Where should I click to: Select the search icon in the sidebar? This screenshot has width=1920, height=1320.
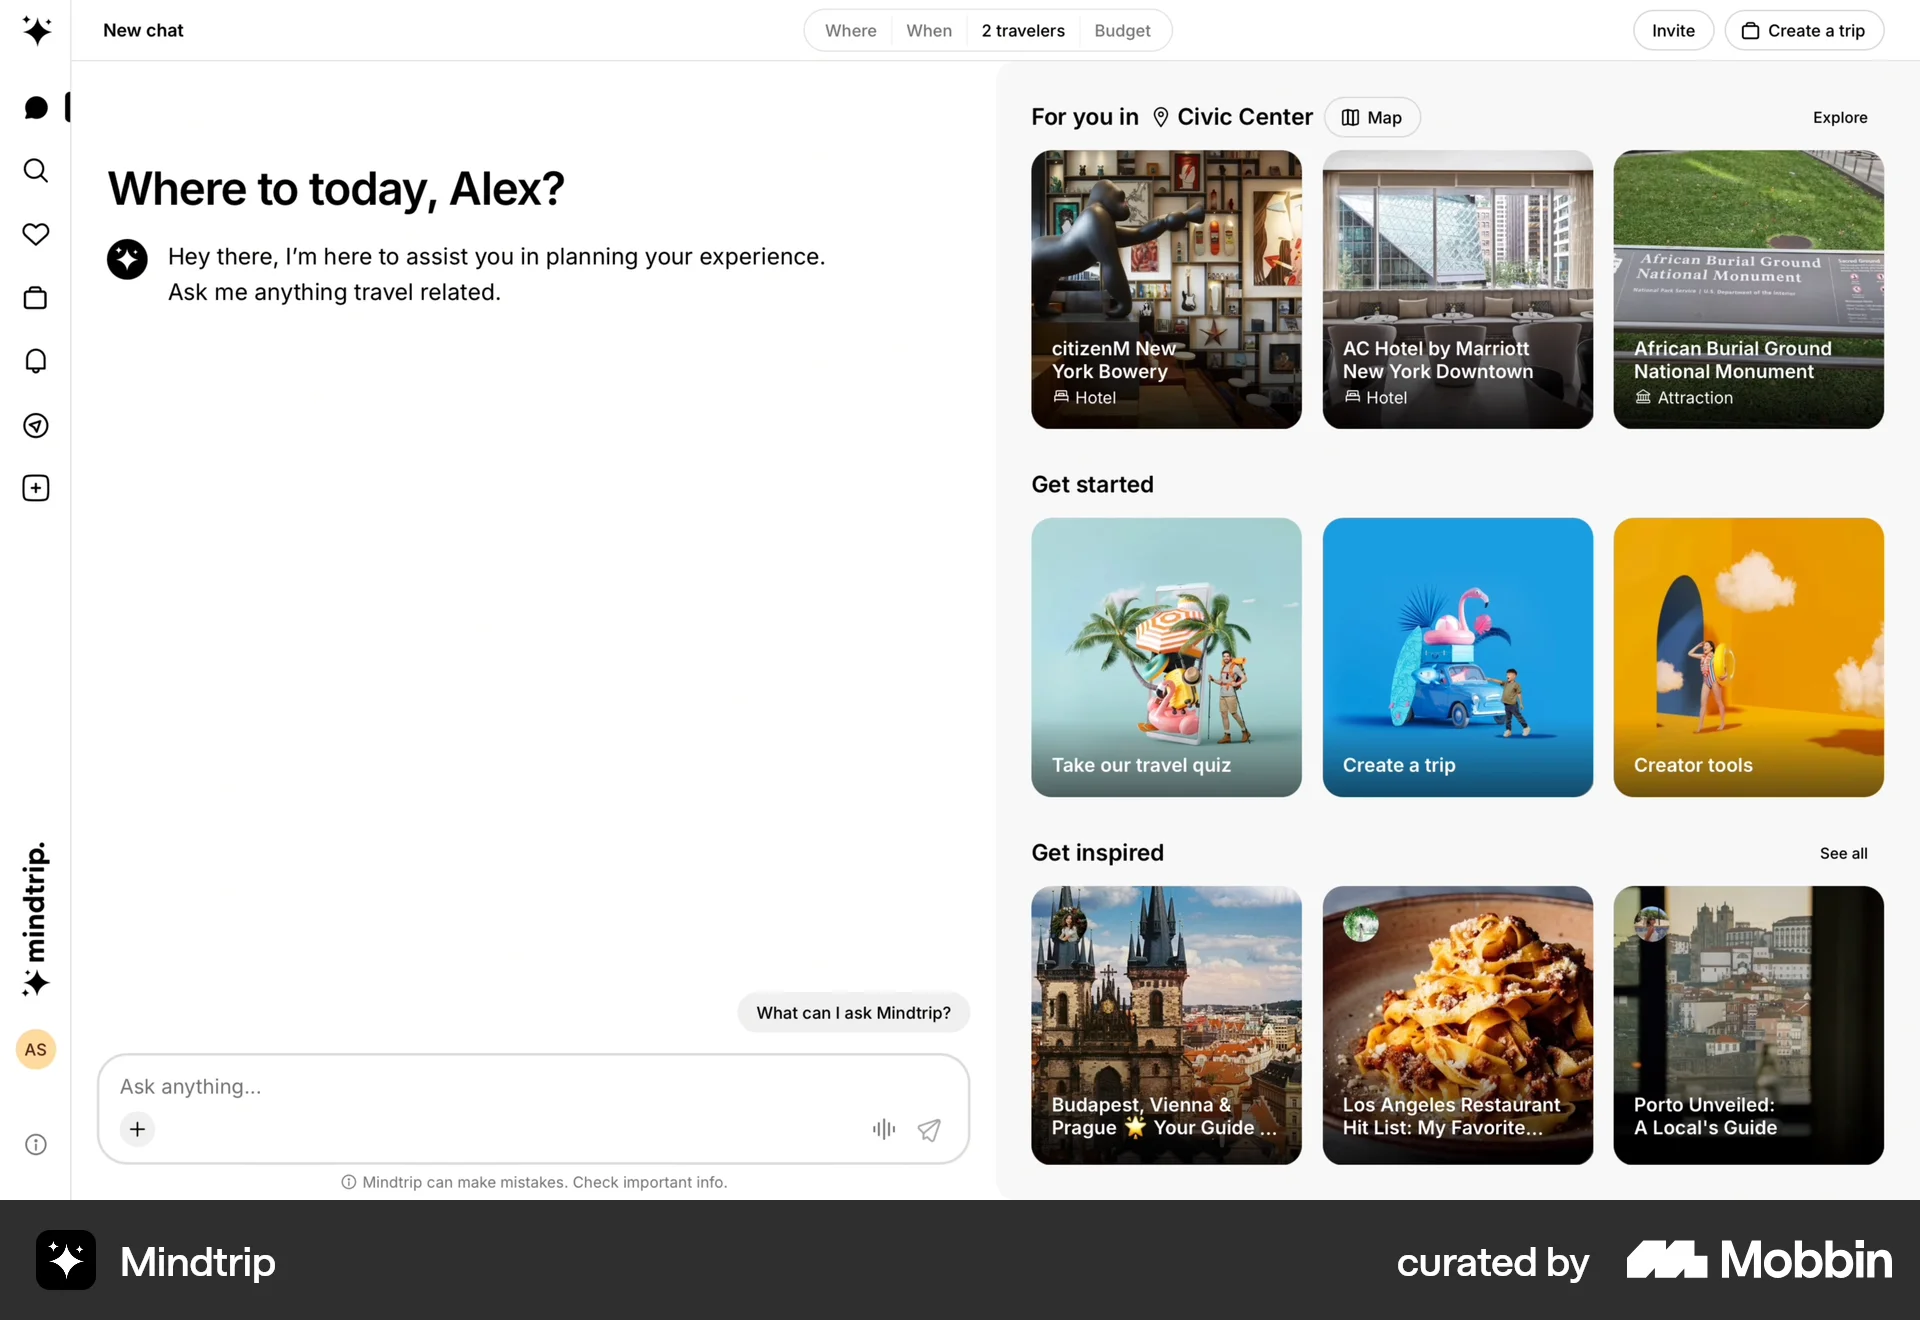click(x=36, y=171)
